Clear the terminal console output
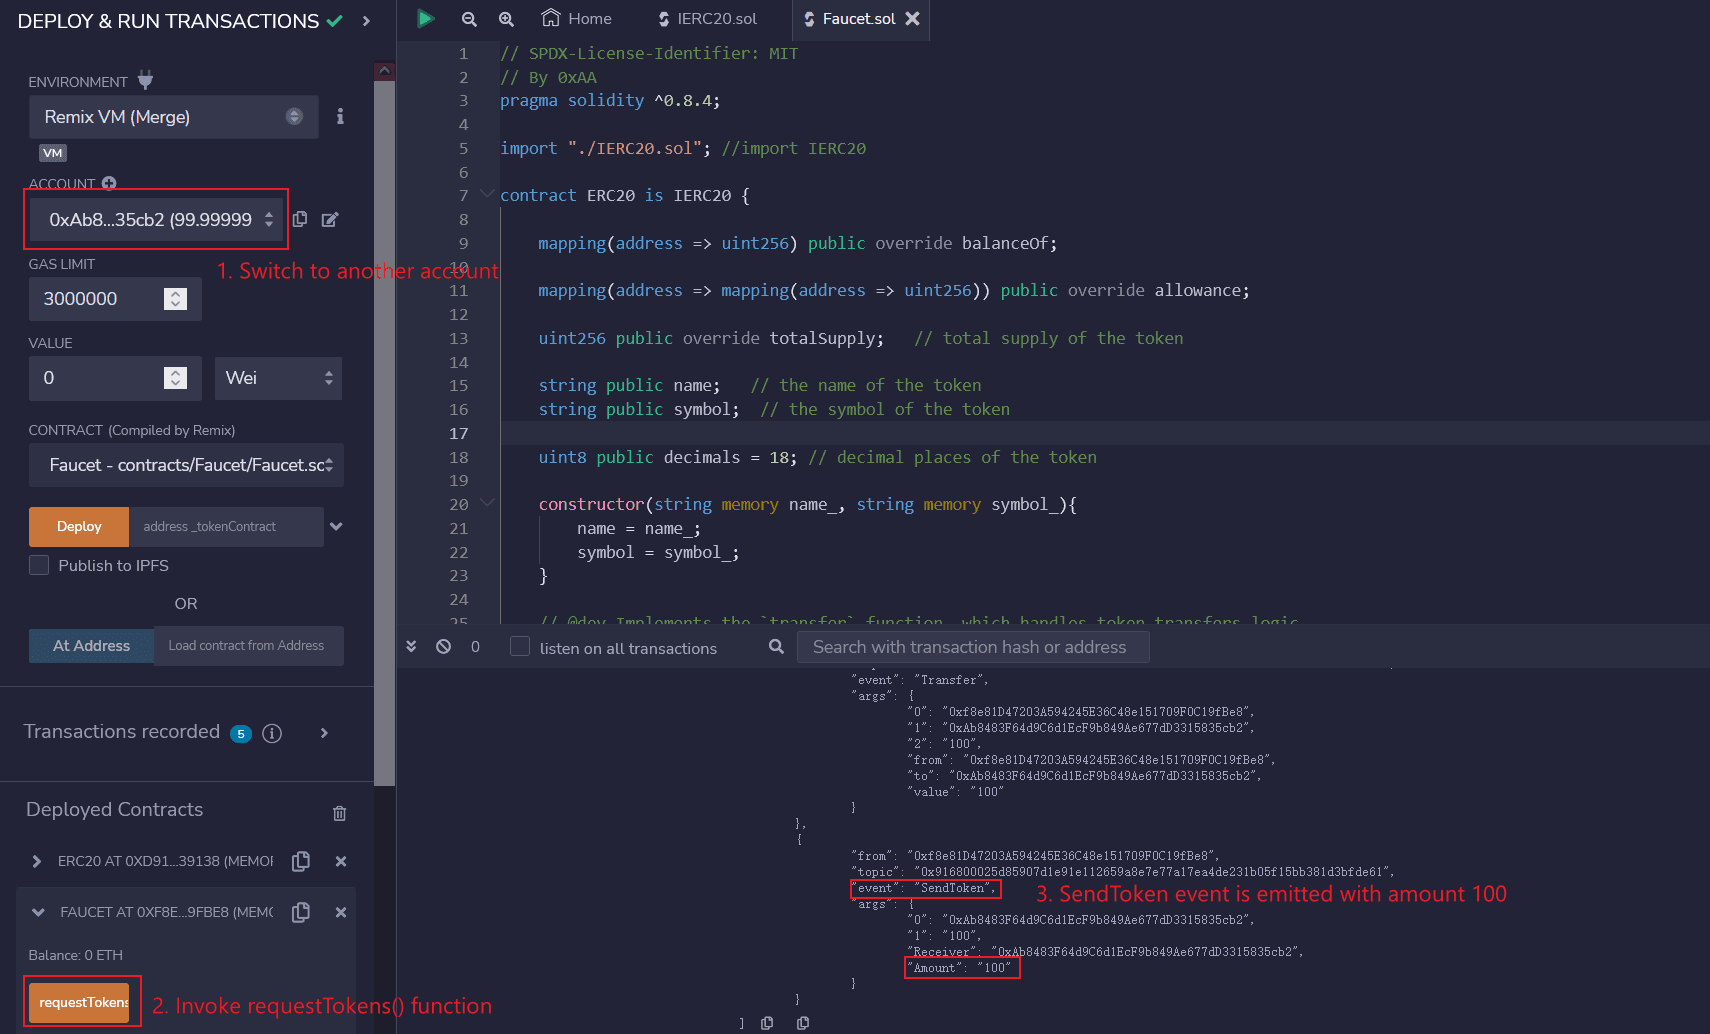This screenshot has height=1034, width=1710. [443, 647]
